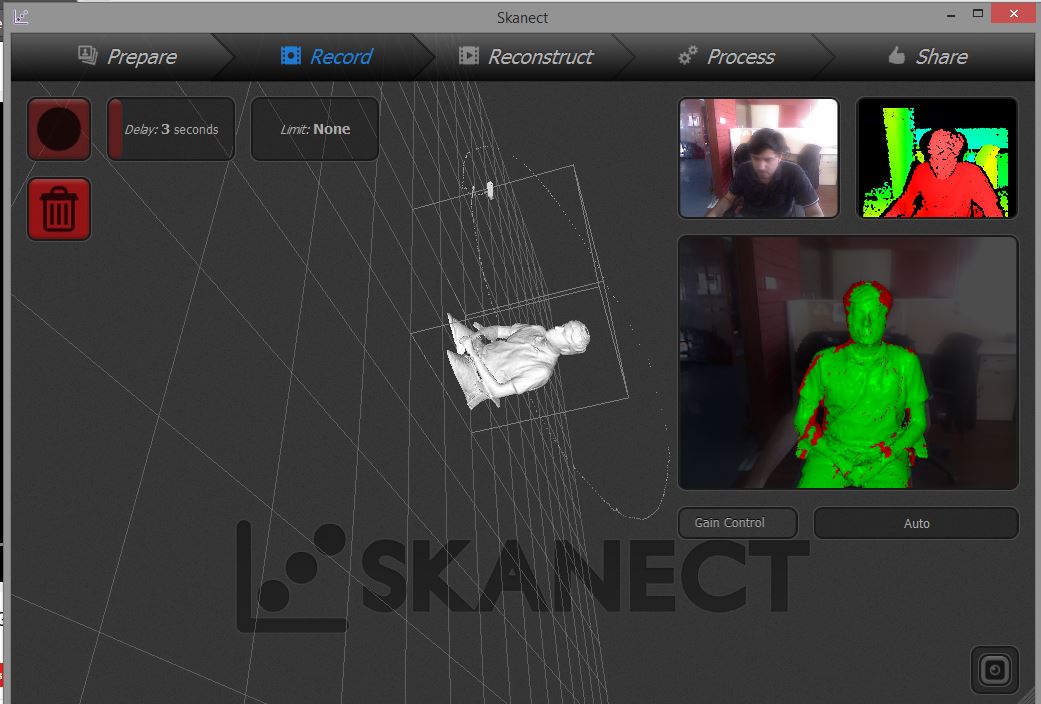Click the green scan feedback view
This screenshot has height=704, width=1041.
848,363
